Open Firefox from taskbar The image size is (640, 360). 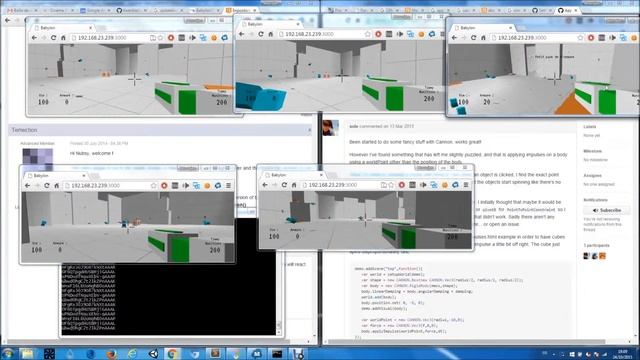point(111,354)
